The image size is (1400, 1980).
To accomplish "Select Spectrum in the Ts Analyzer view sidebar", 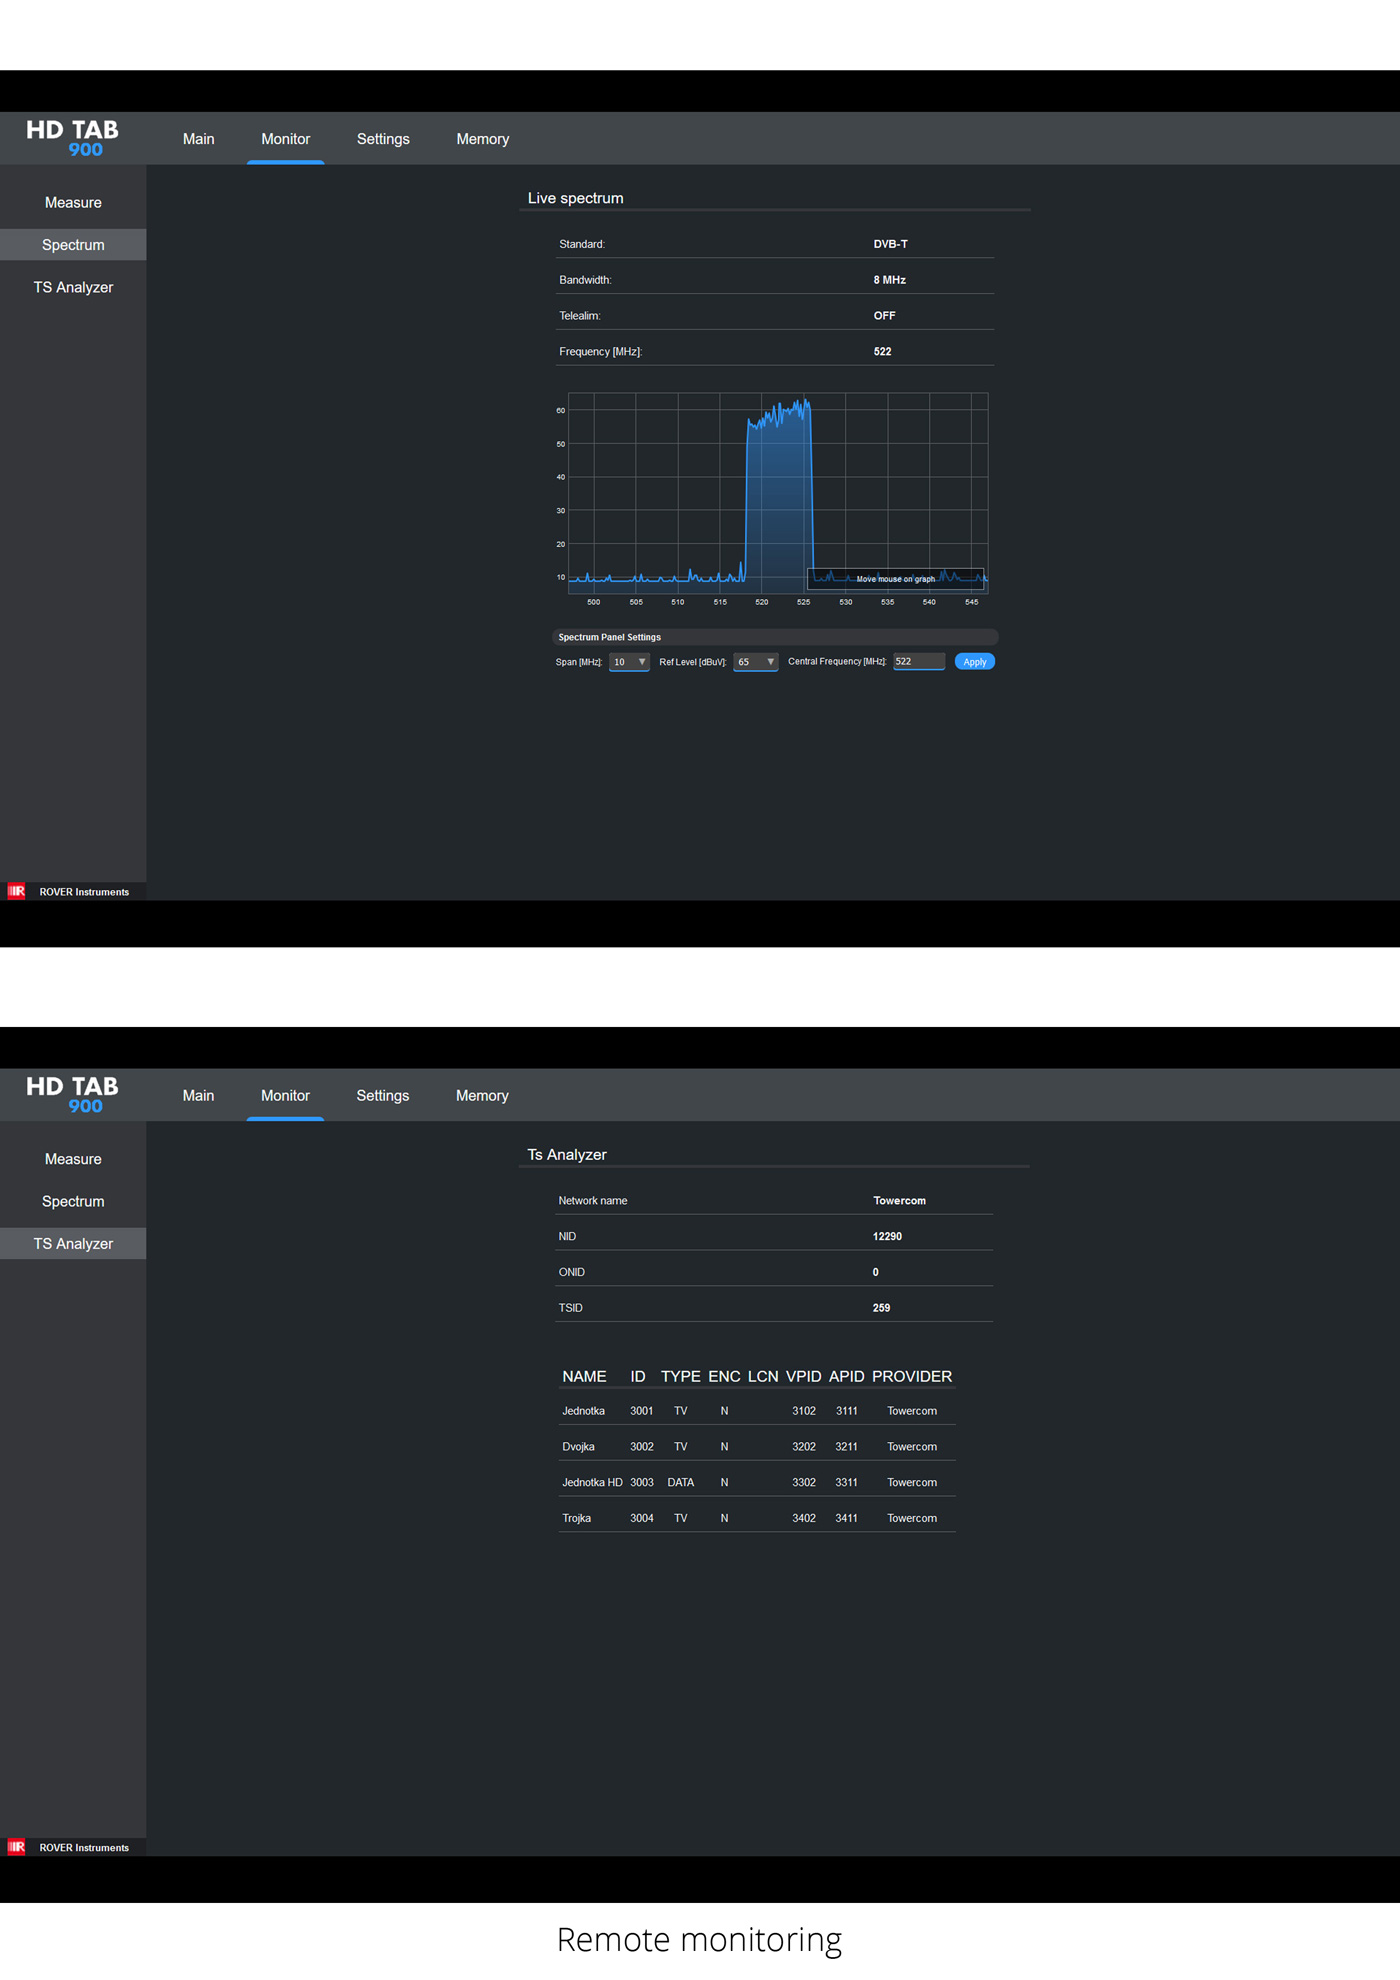I will point(73,1201).
